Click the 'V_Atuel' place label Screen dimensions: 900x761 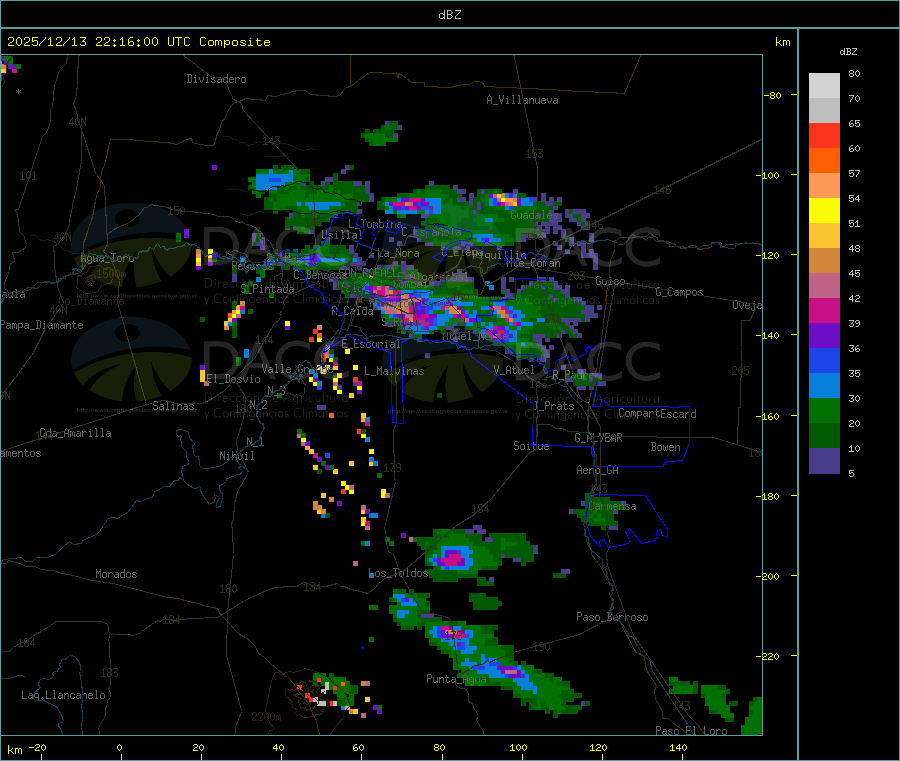[514, 370]
